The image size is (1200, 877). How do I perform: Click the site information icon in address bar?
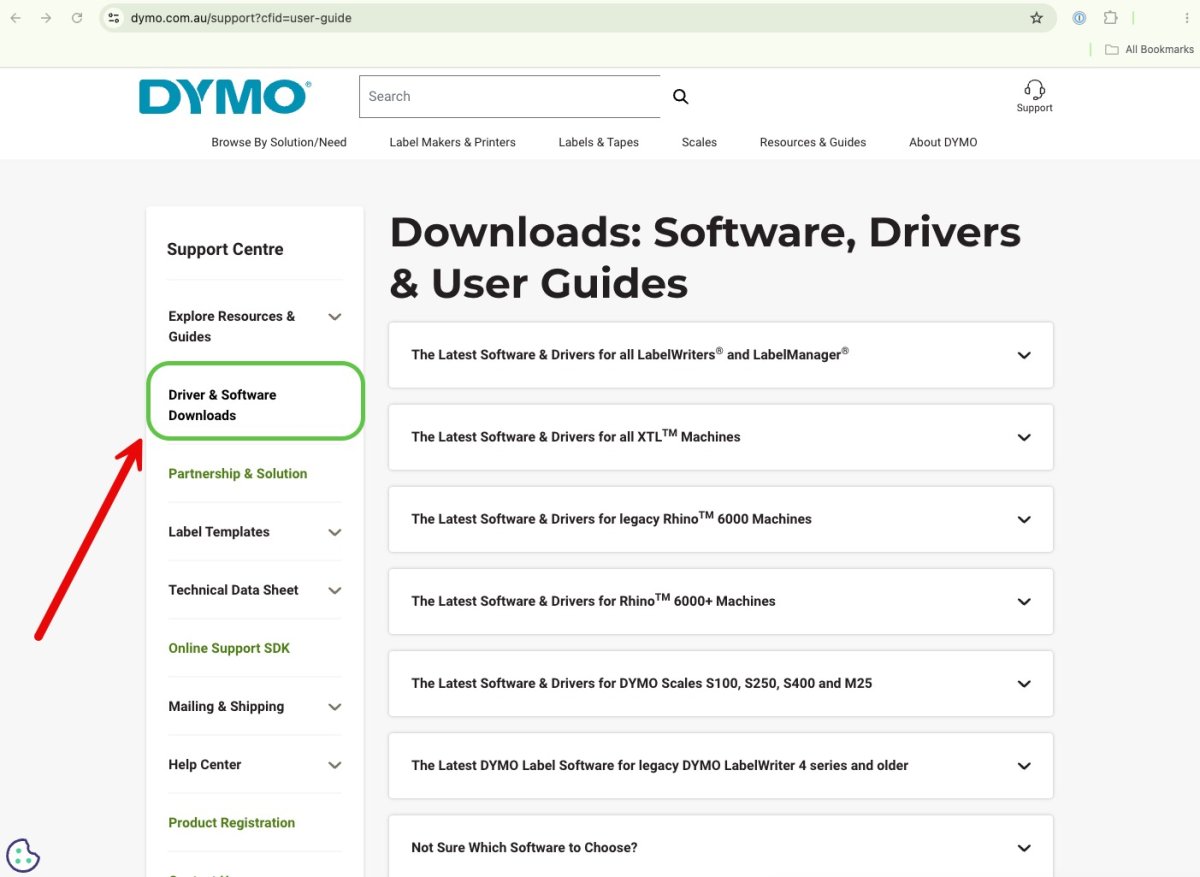(113, 18)
